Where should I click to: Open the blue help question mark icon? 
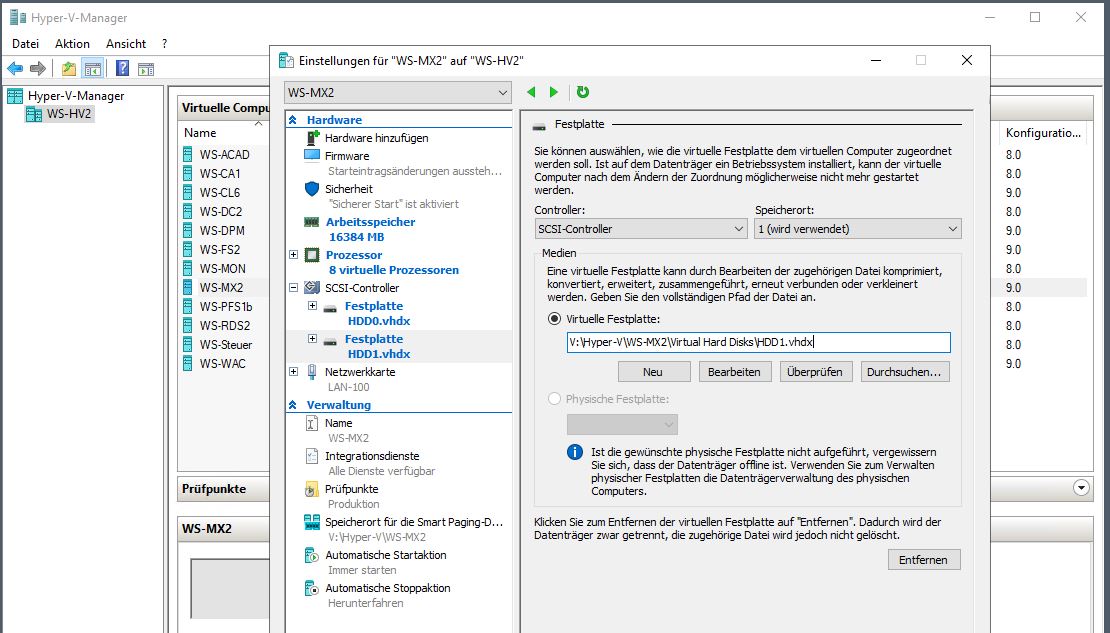coord(122,69)
